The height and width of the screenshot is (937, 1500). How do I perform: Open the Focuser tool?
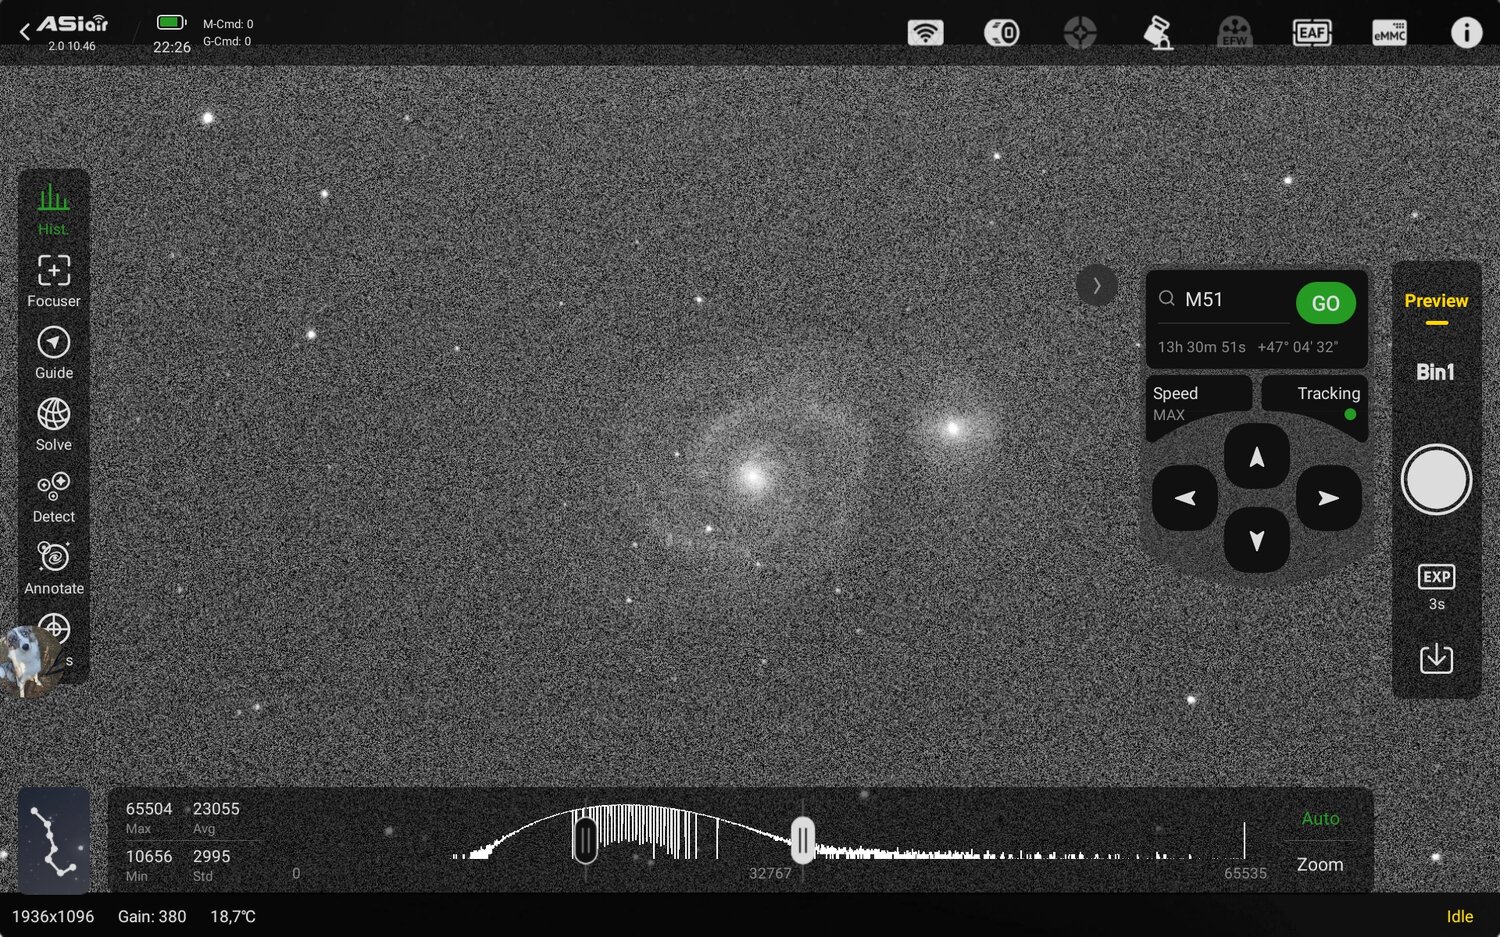pyautogui.click(x=54, y=281)
